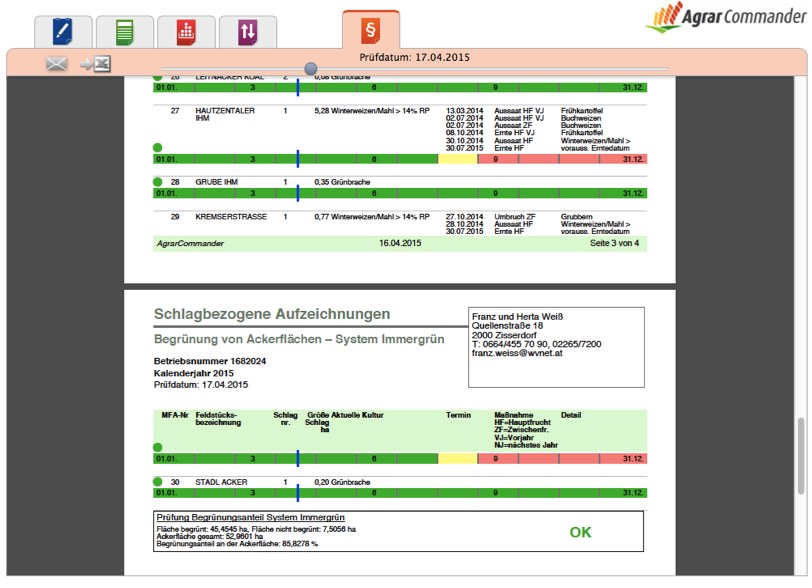Click the green dot on the HAUTZENTALER IHM row
Screen dimensions: 812x588
click(x=157, y=148)
